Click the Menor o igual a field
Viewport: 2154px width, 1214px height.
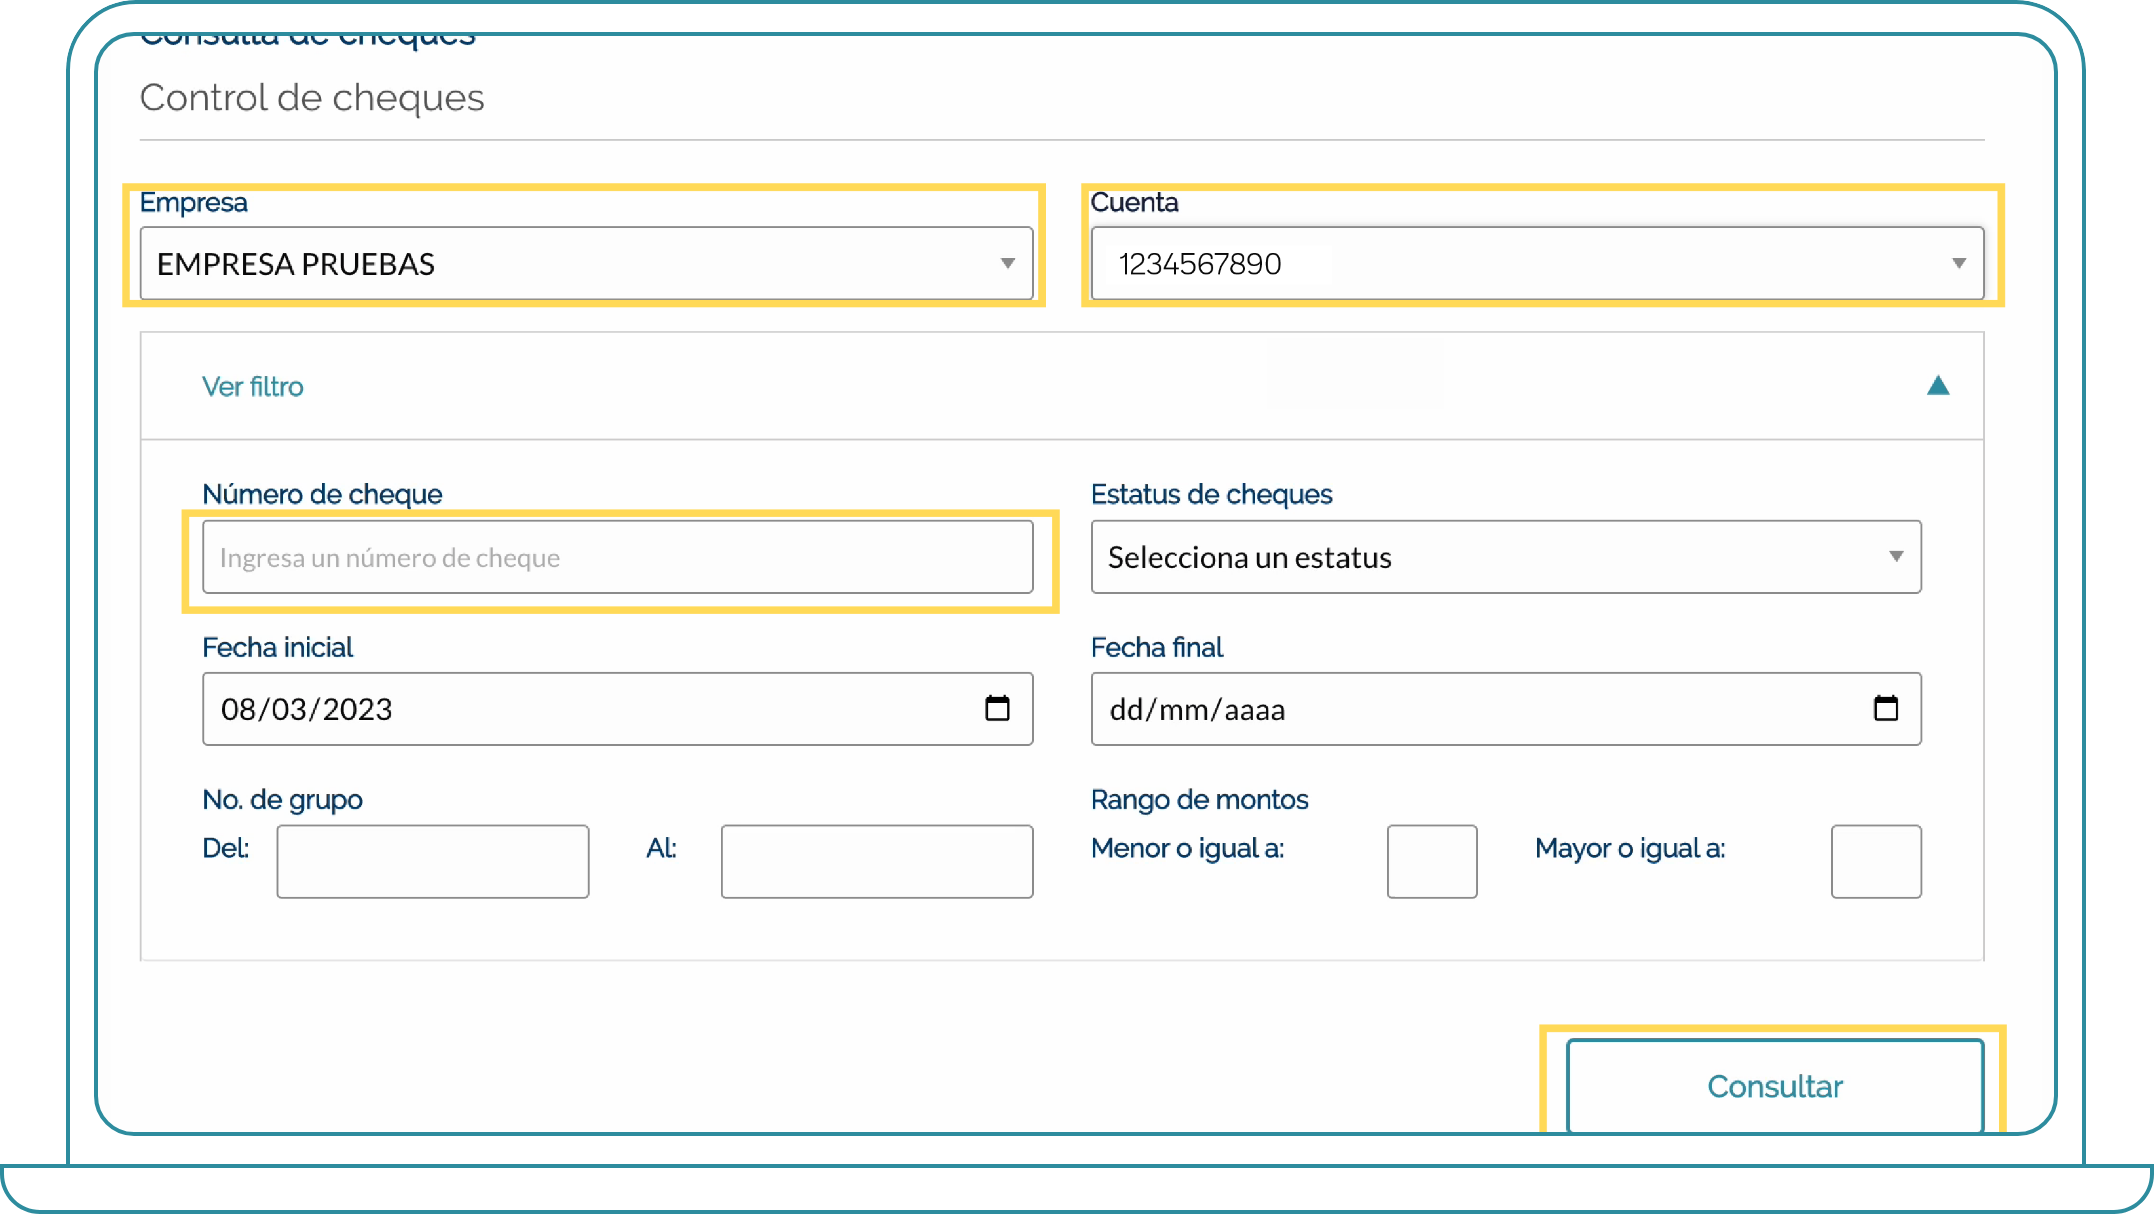pyautogui.click(x=1432, y=861)
